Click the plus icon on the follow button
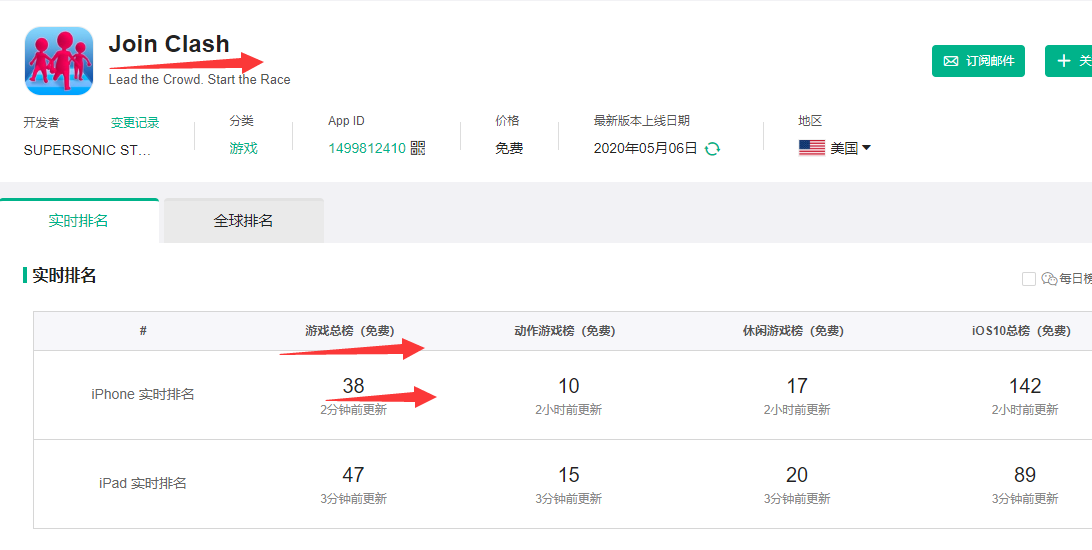1092x550 pixels. (x=1063, y=61)
